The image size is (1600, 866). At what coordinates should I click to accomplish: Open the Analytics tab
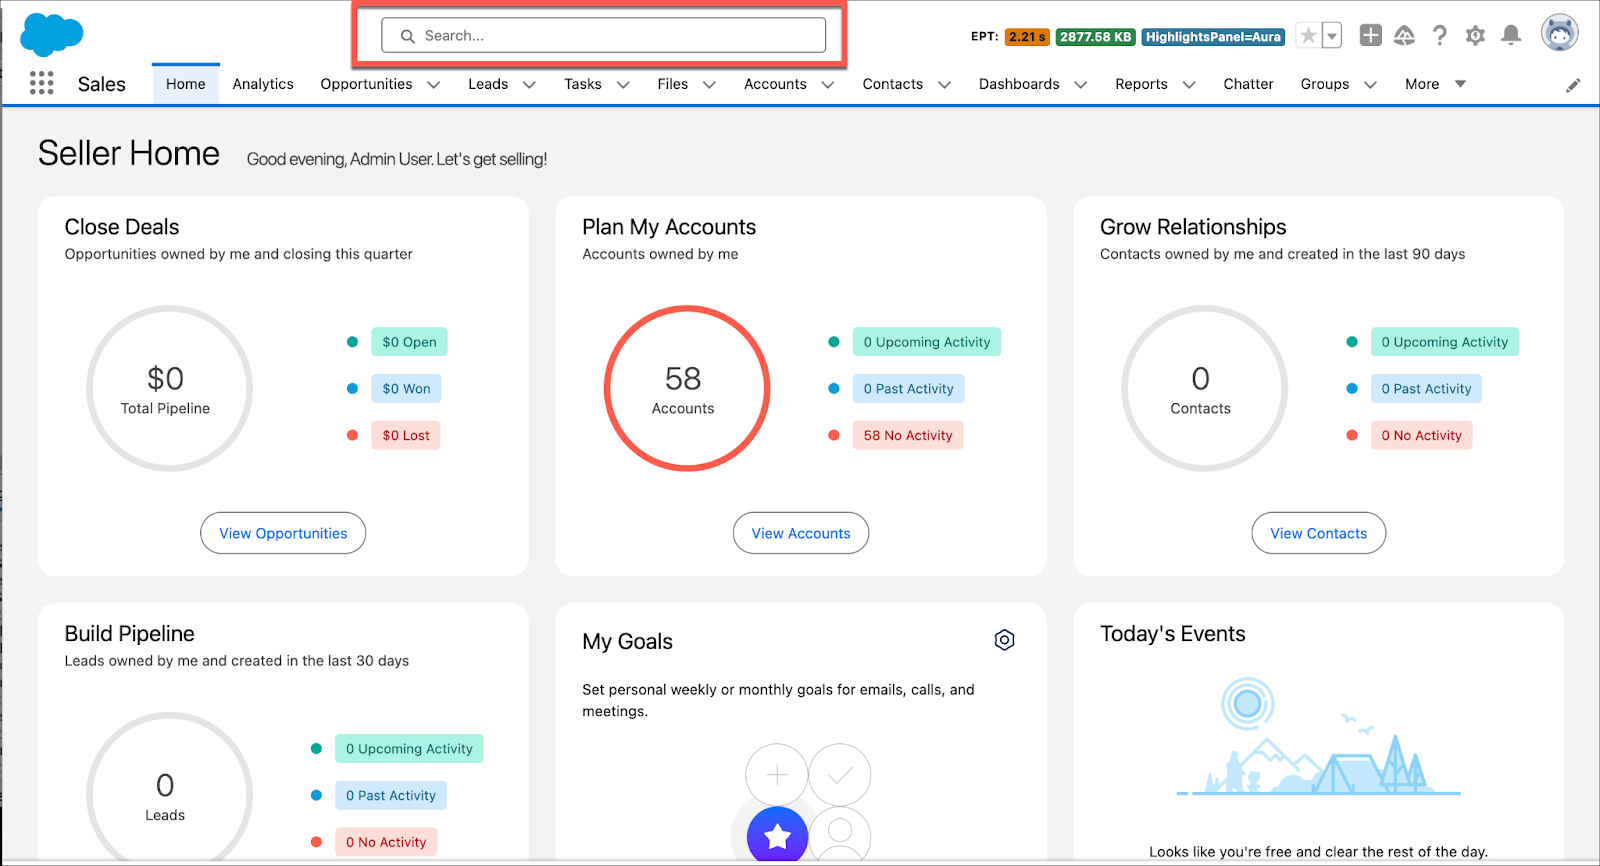pos(263,84)
